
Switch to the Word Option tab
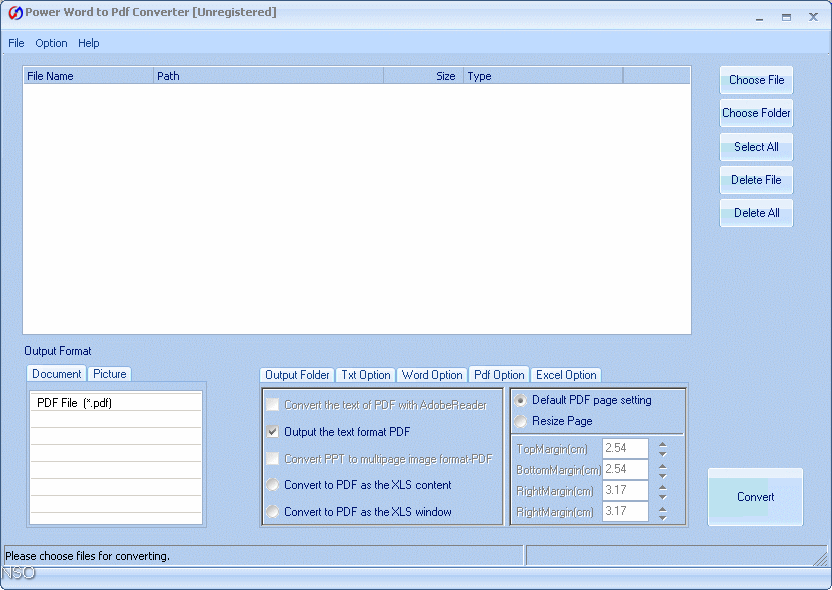pos(432,375)
